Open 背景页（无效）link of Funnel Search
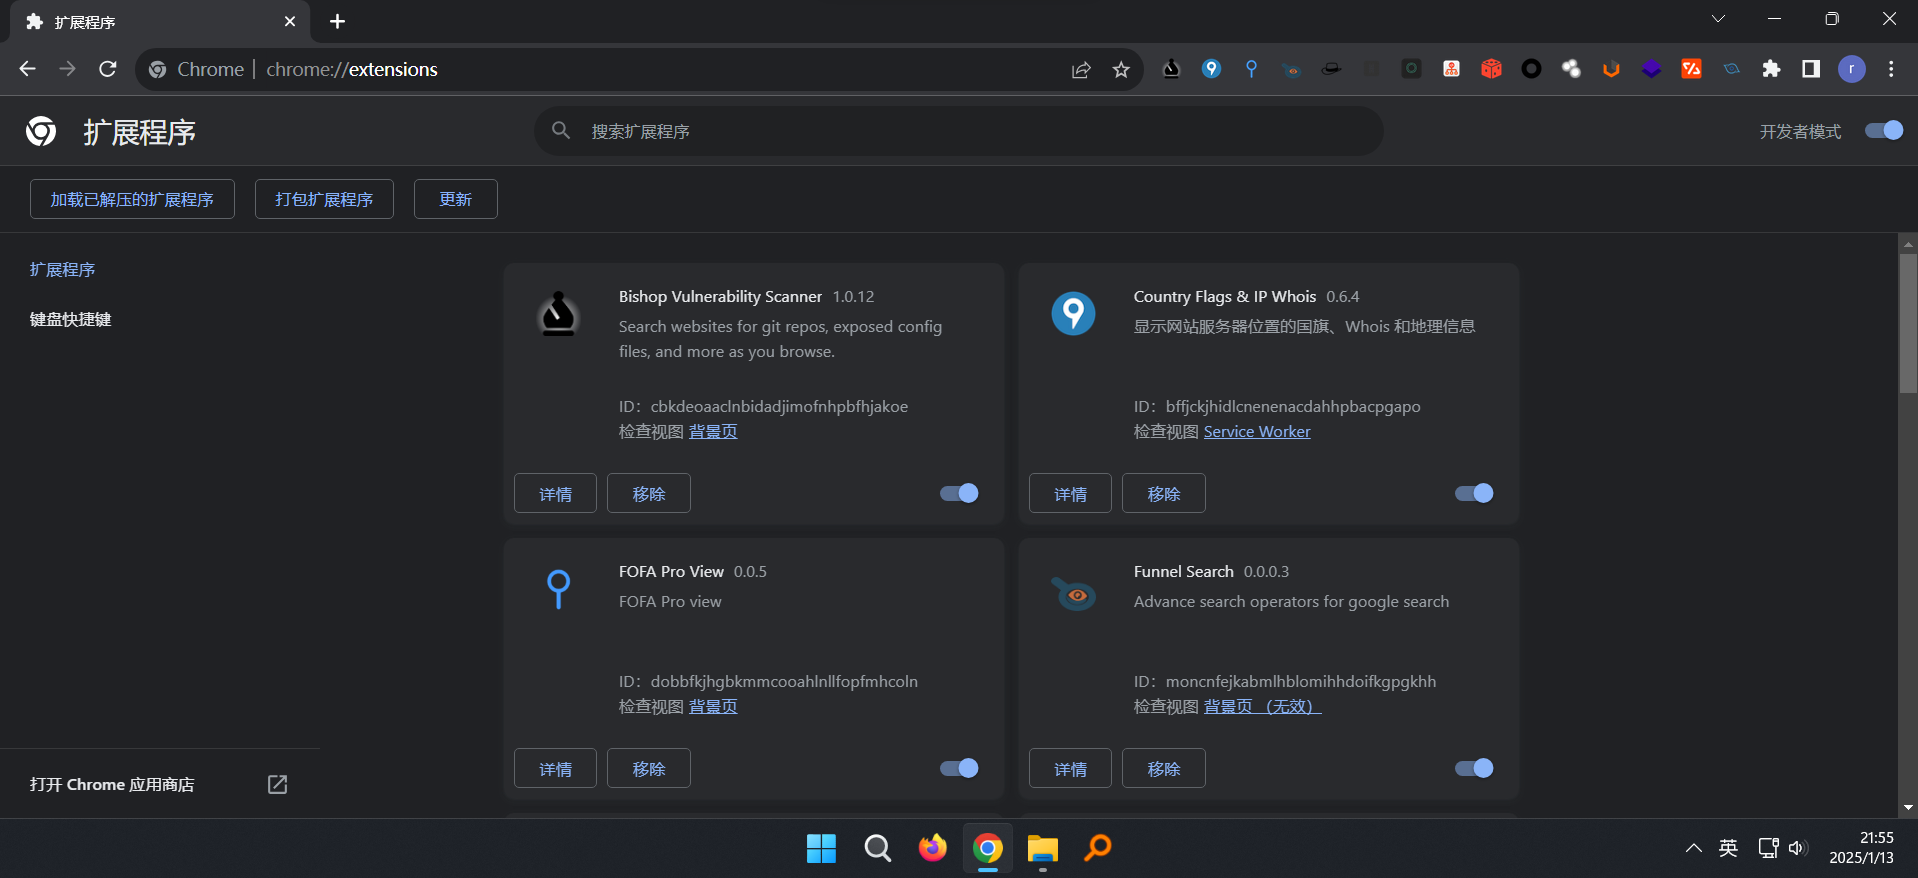 tap(1262, 706)
